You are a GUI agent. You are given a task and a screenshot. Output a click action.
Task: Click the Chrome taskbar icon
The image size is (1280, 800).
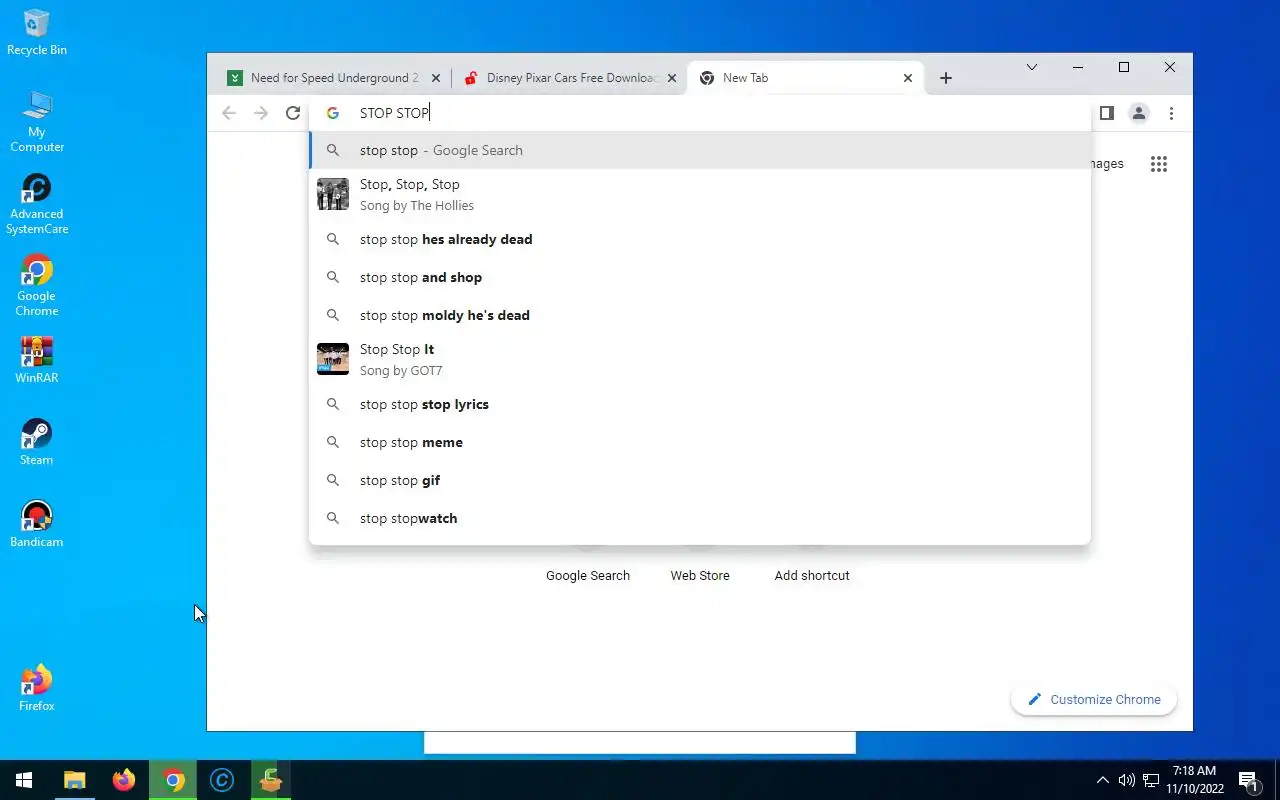pos(174,780)
